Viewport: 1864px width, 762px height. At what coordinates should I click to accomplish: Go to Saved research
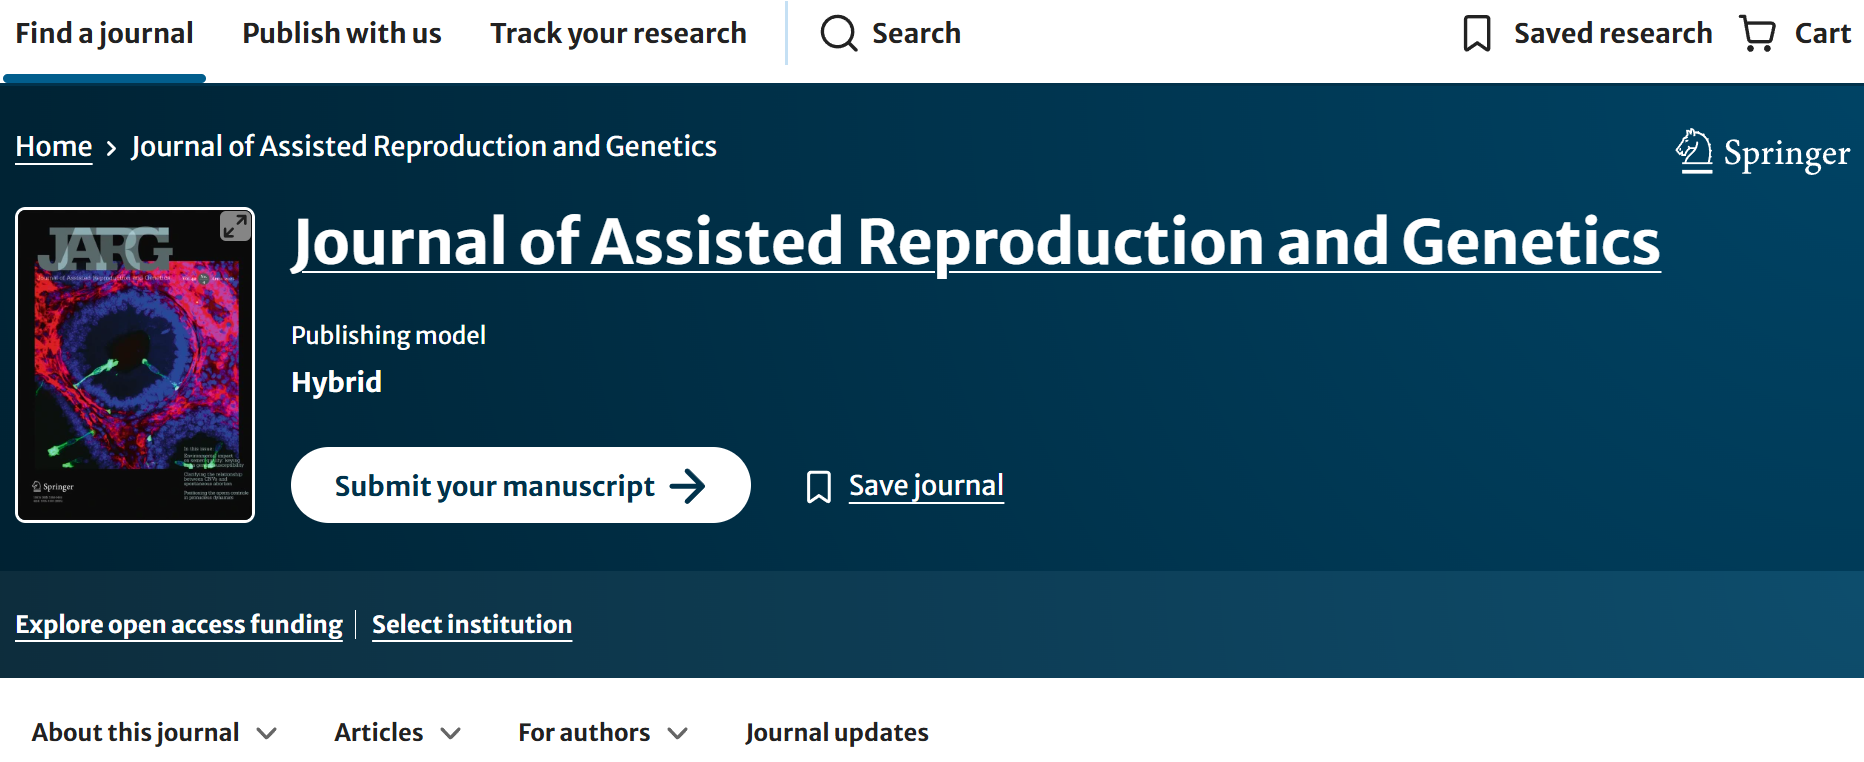coord(1613,33)
